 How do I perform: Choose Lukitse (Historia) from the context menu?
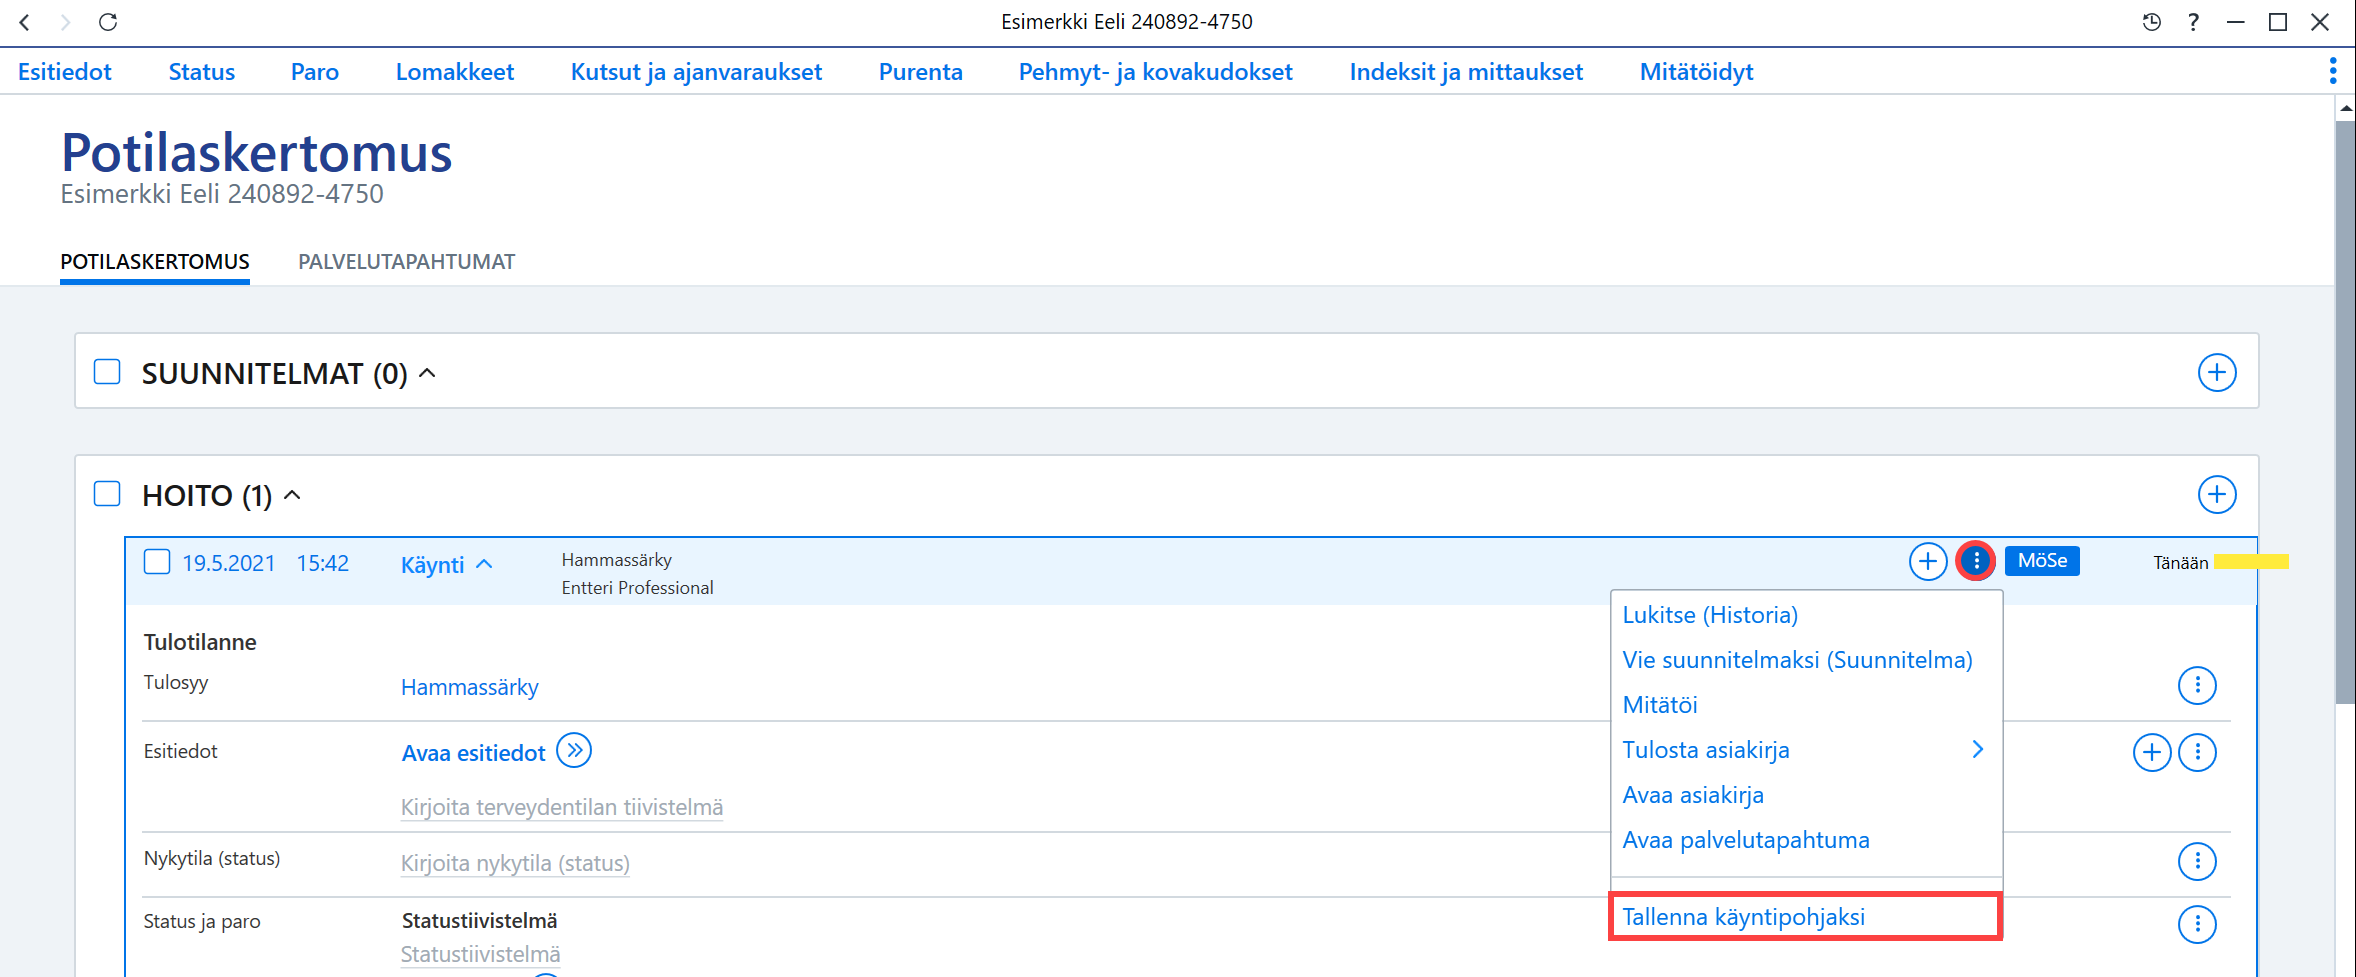click(1710, 615)
